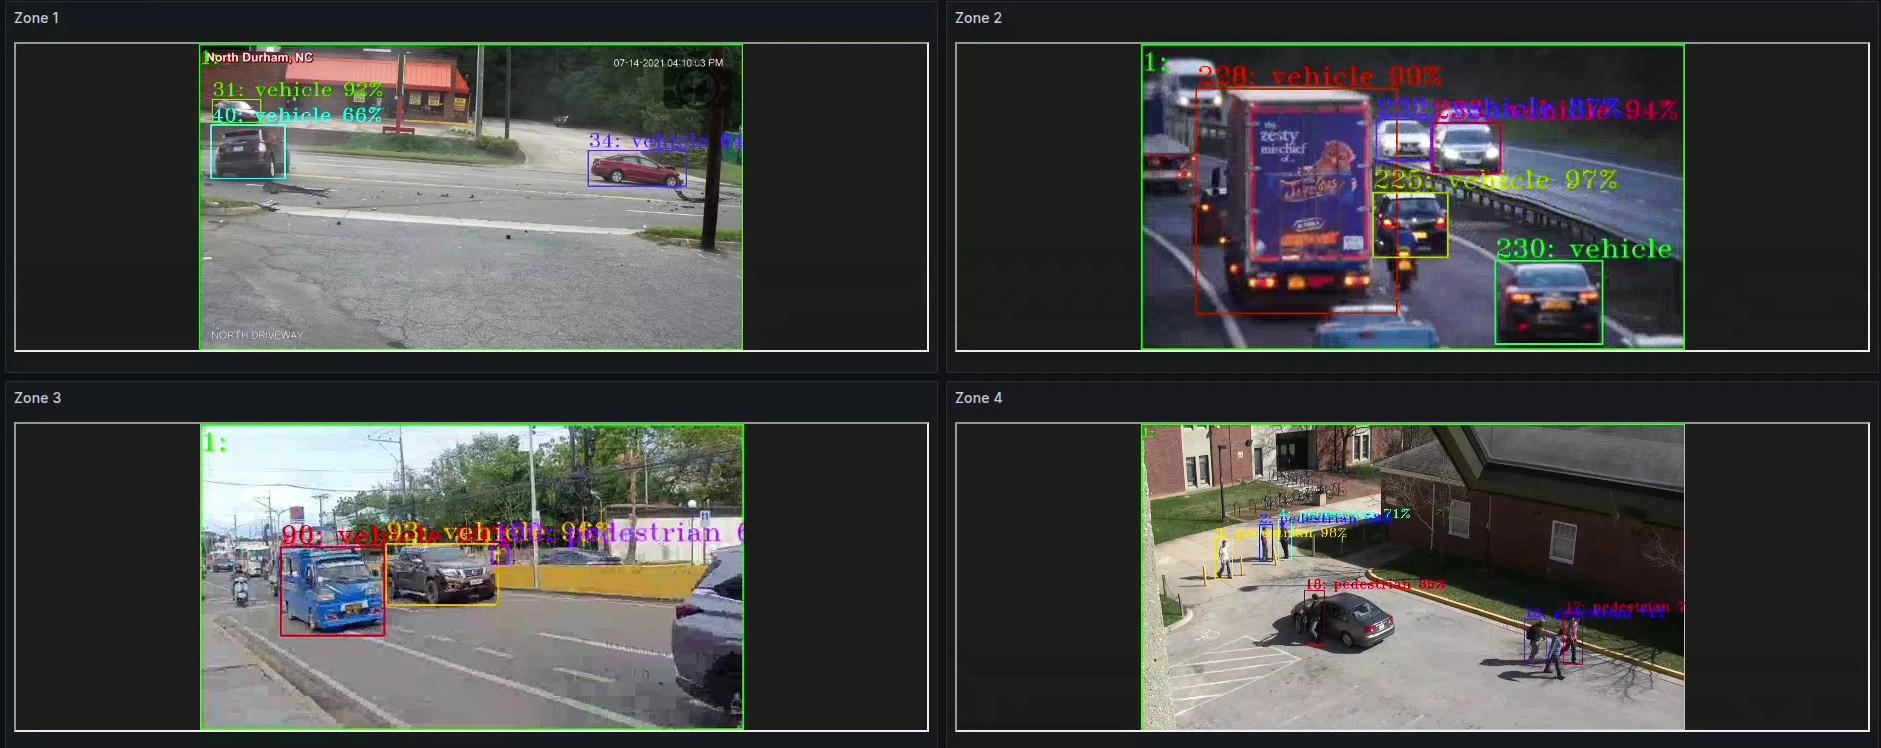This screenshot has height=748, width=1881.
Task: Click the North Durham, NC location label
Action: pyautogui.click(x=259, y=58)
